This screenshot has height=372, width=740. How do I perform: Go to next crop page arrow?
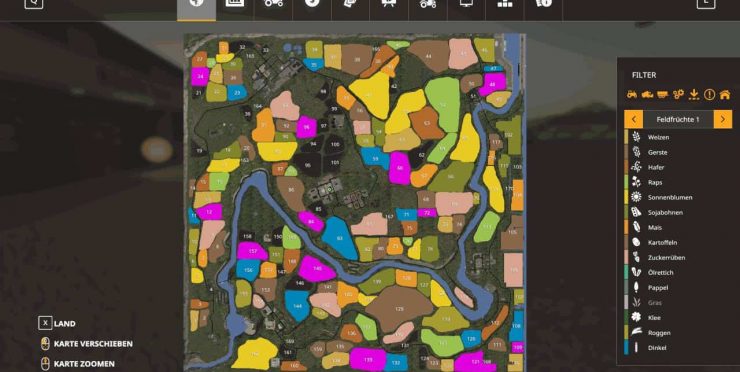click(723, 119)
